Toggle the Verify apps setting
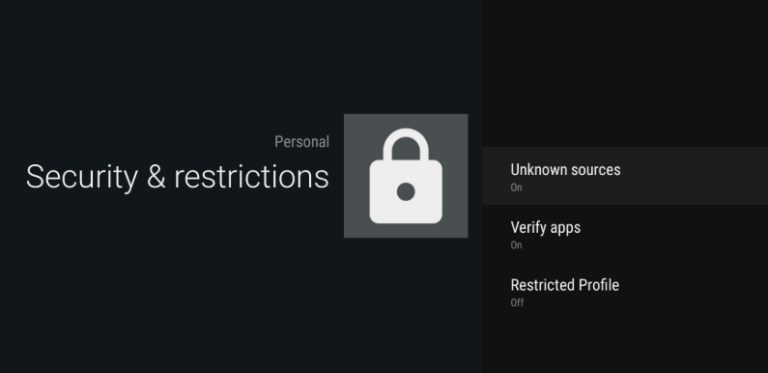768x373 pixels. pos(625,233)
